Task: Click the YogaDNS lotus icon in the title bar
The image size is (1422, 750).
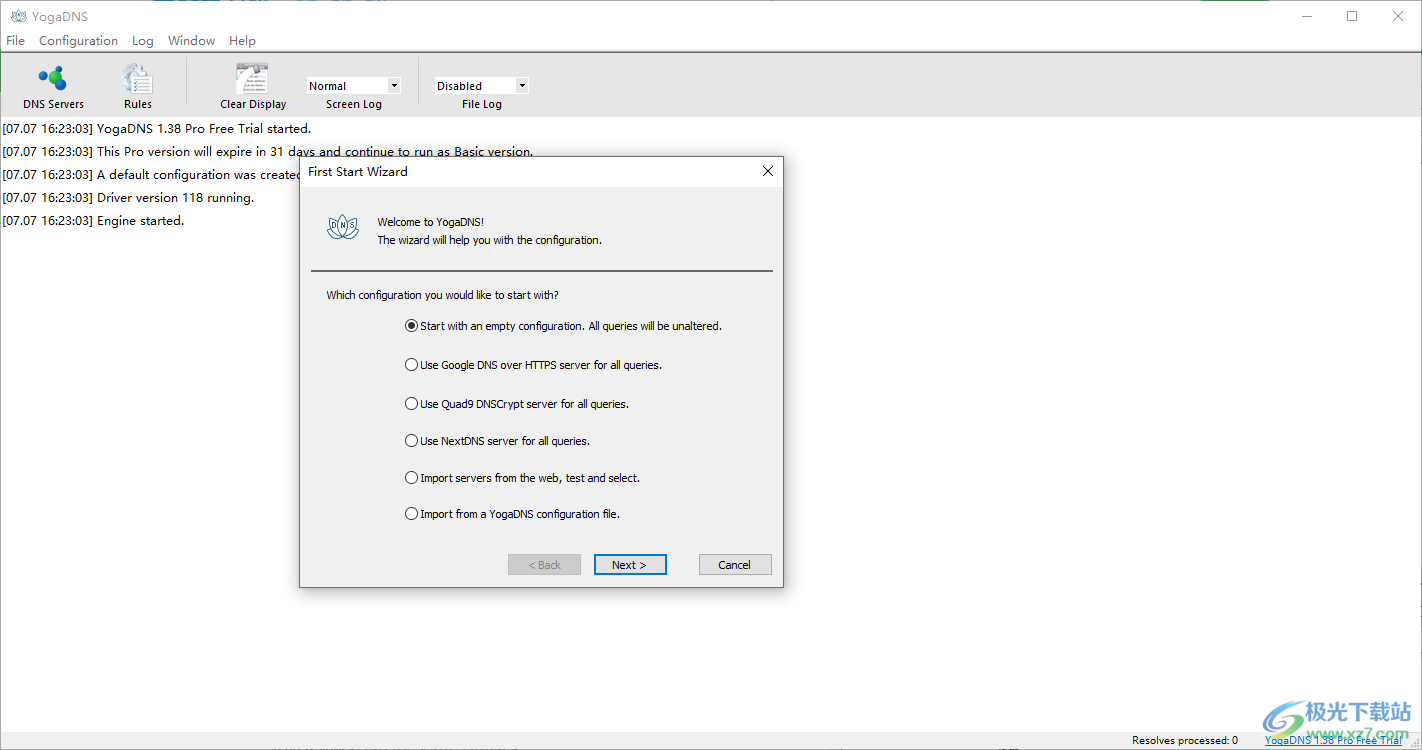Action: pos(18,16)
